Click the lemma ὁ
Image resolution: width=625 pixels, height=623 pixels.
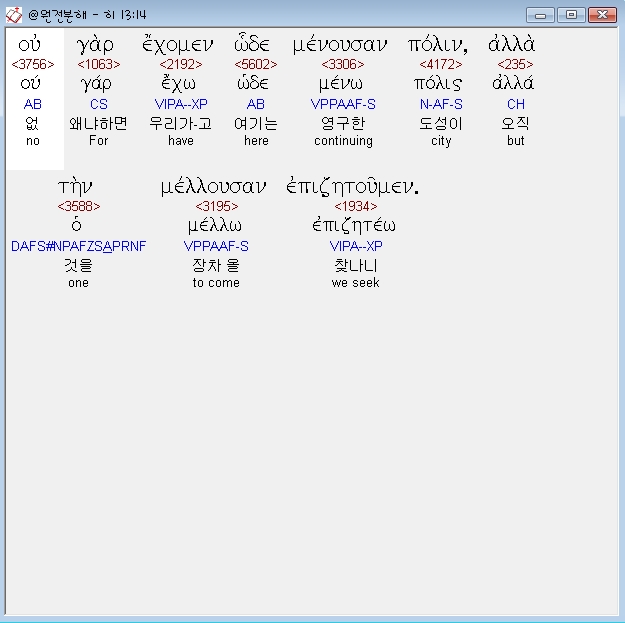[76, 225]
